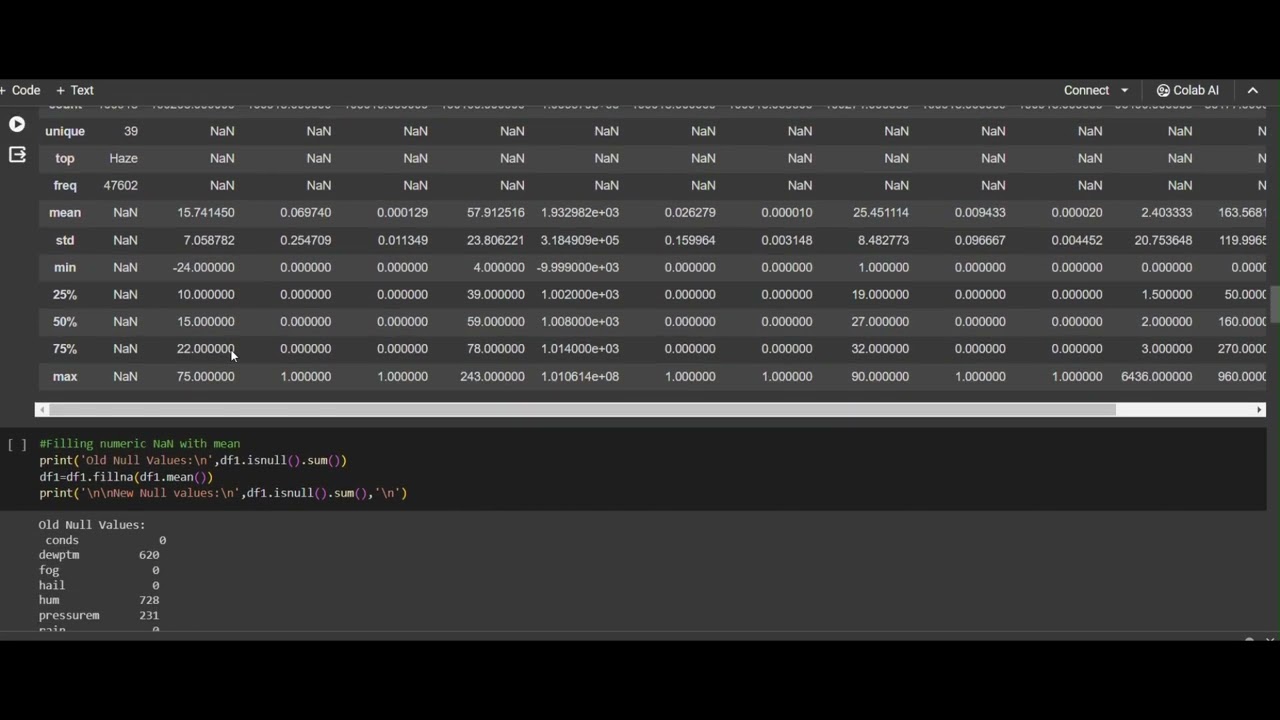Click the 'freq' row label
This screenshot has height=720, width=1280.
(x=65, y=185)
